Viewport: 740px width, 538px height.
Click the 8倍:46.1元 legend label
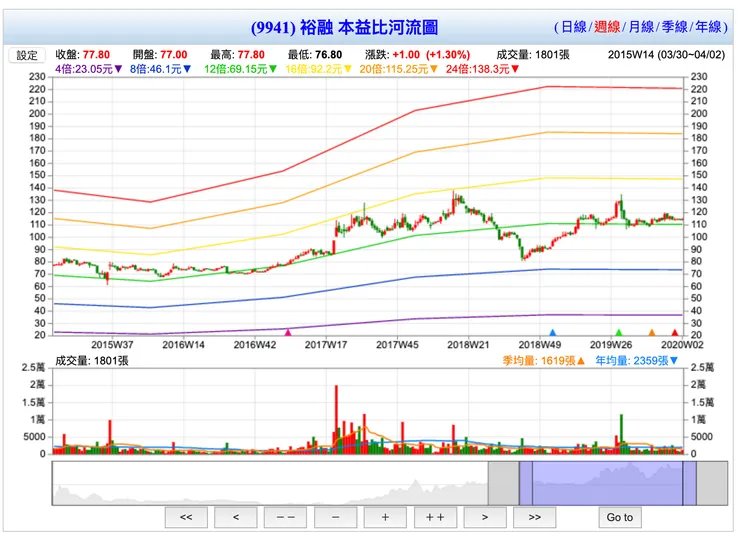pos(156,69)
